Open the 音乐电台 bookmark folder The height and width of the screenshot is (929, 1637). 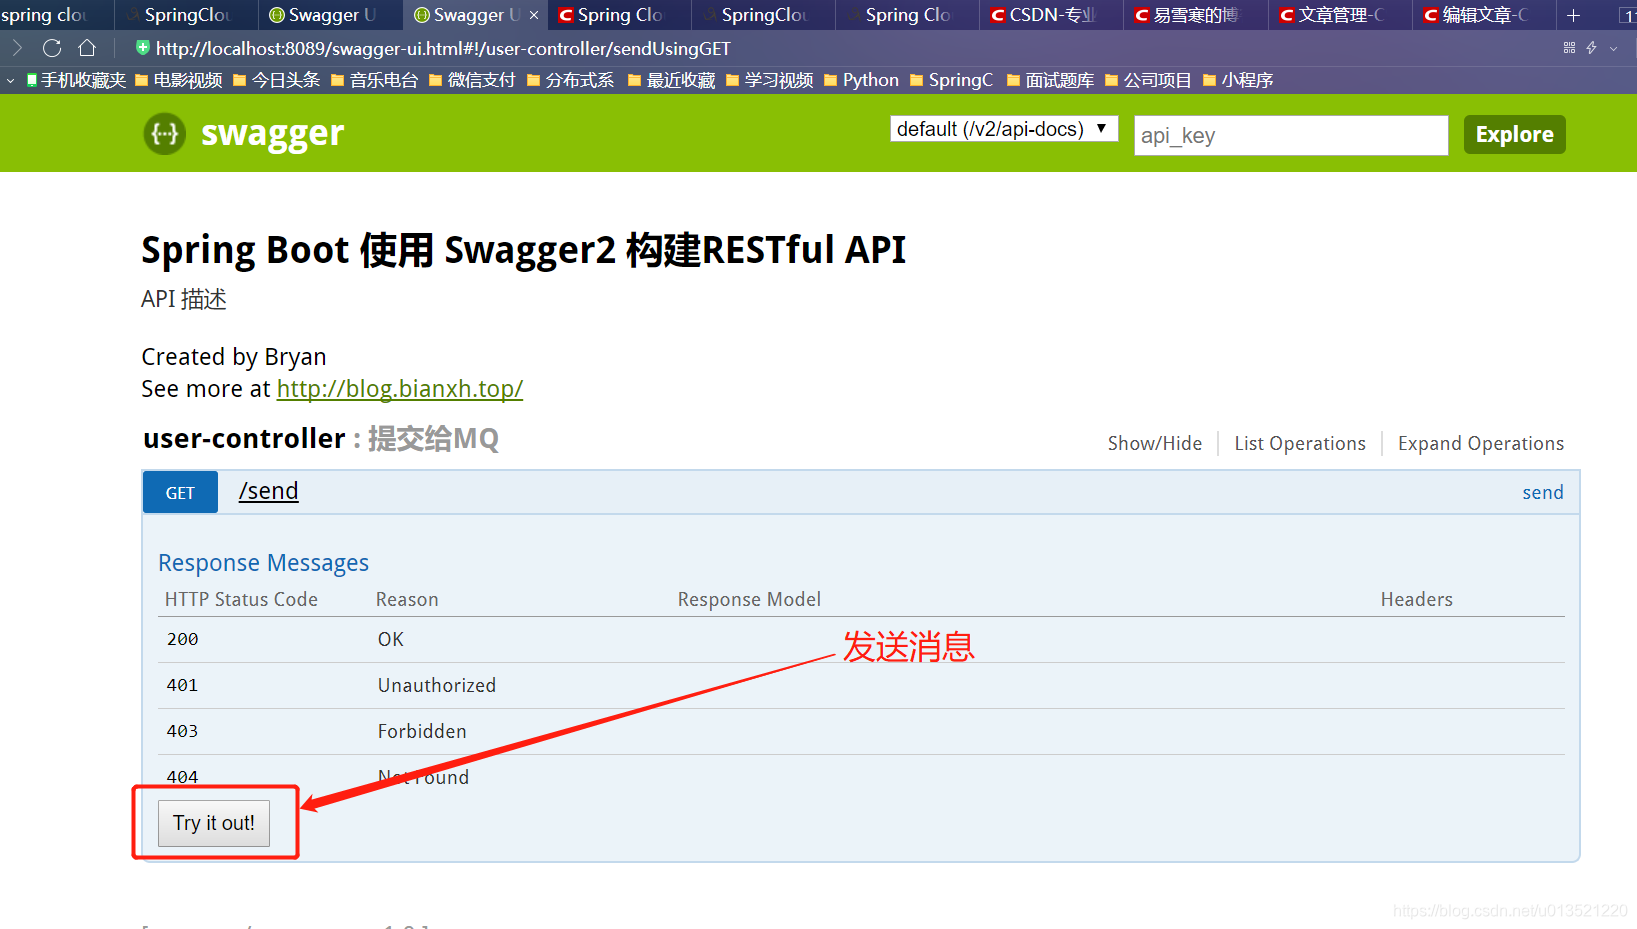[x=375, y=80]
